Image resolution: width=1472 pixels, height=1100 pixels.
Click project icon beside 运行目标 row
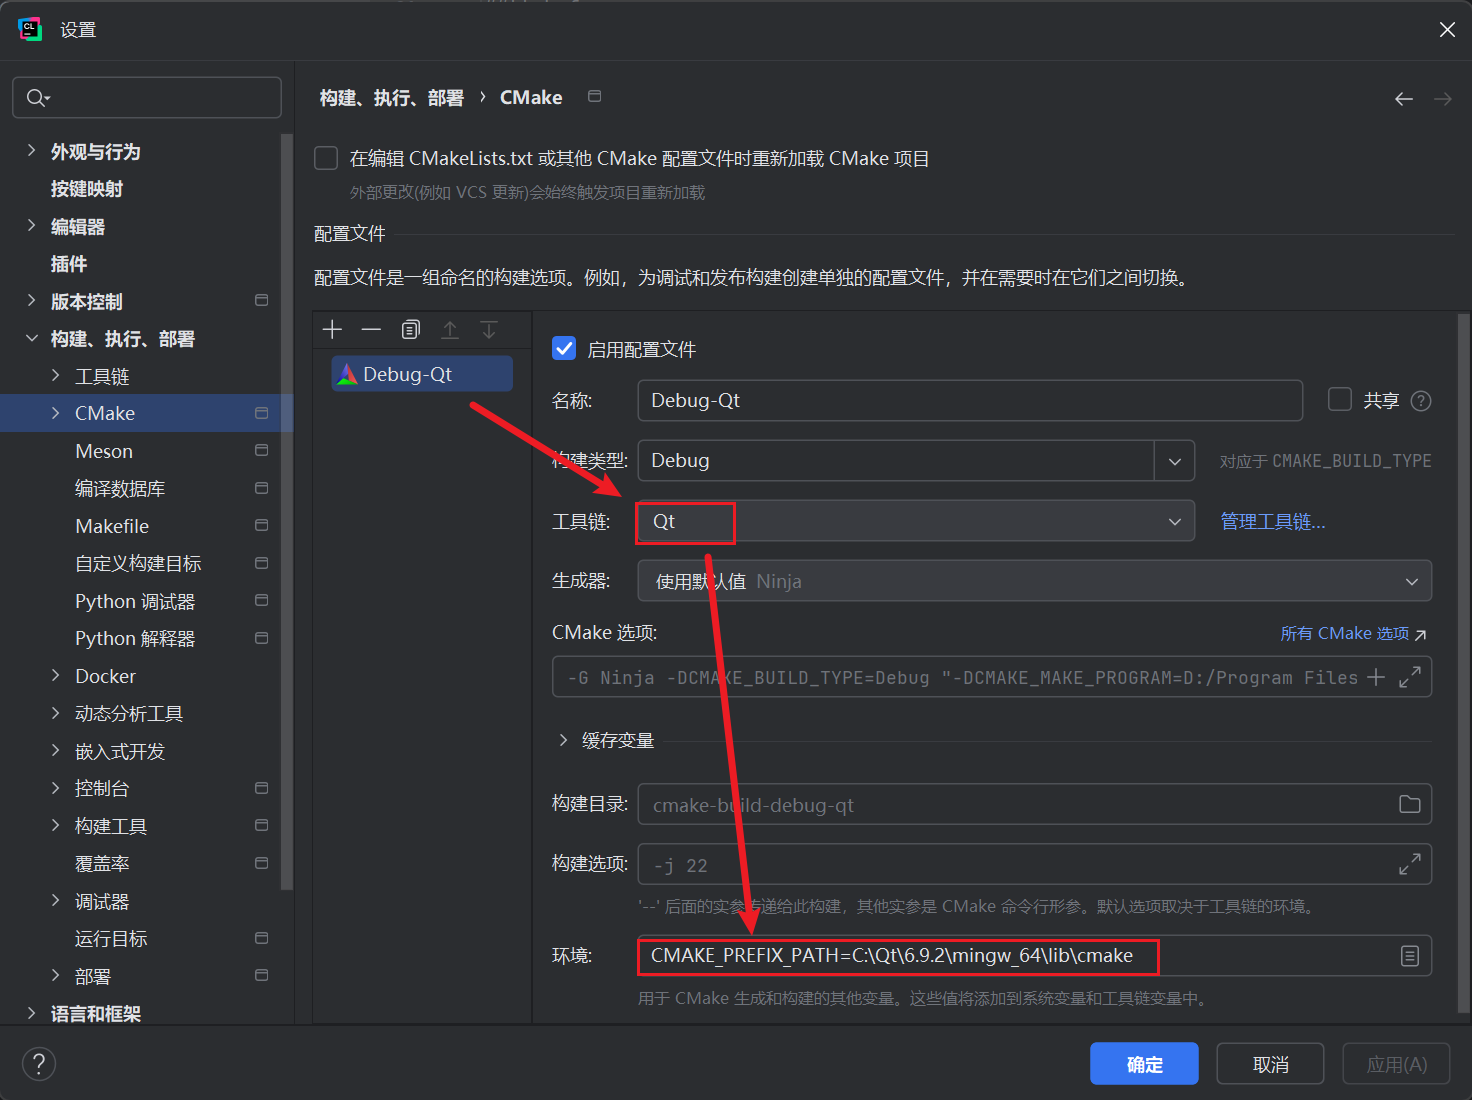click(x=262, y=938)
